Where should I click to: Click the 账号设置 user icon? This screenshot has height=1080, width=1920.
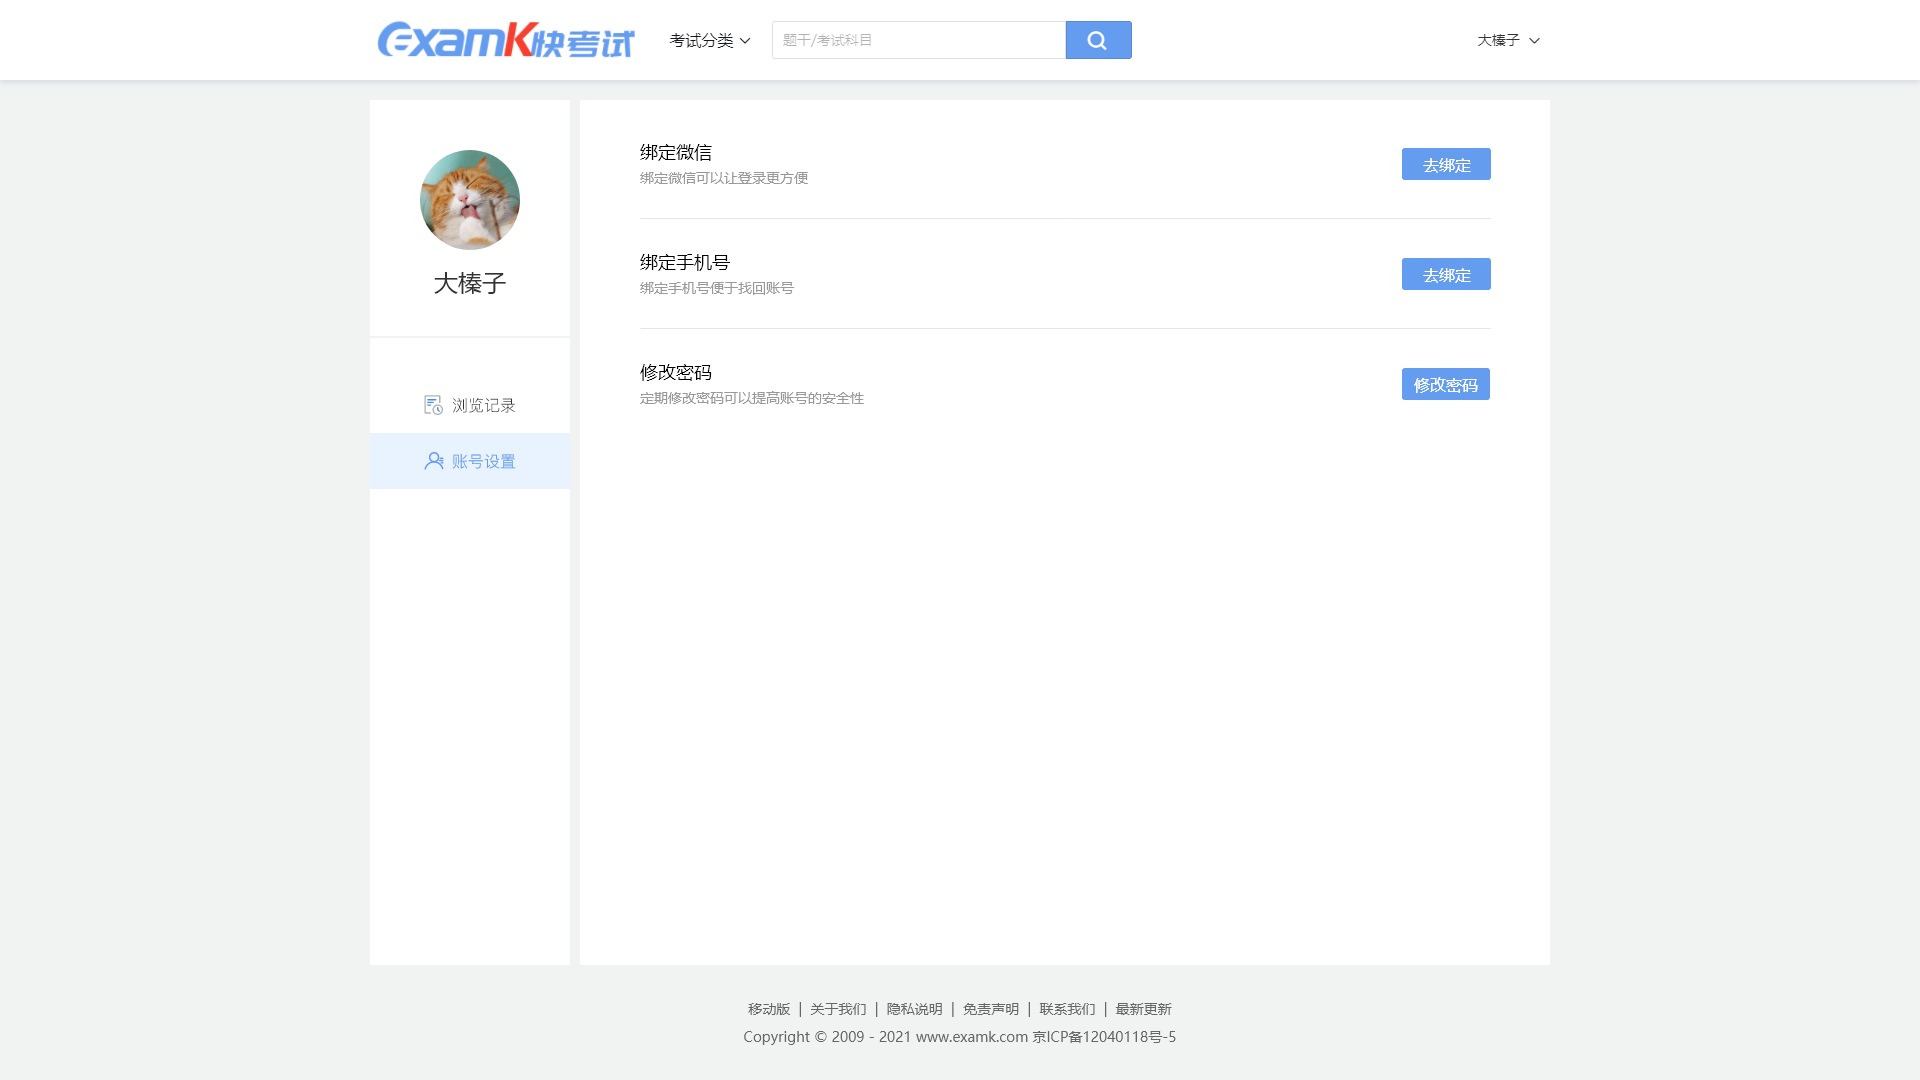434,461
